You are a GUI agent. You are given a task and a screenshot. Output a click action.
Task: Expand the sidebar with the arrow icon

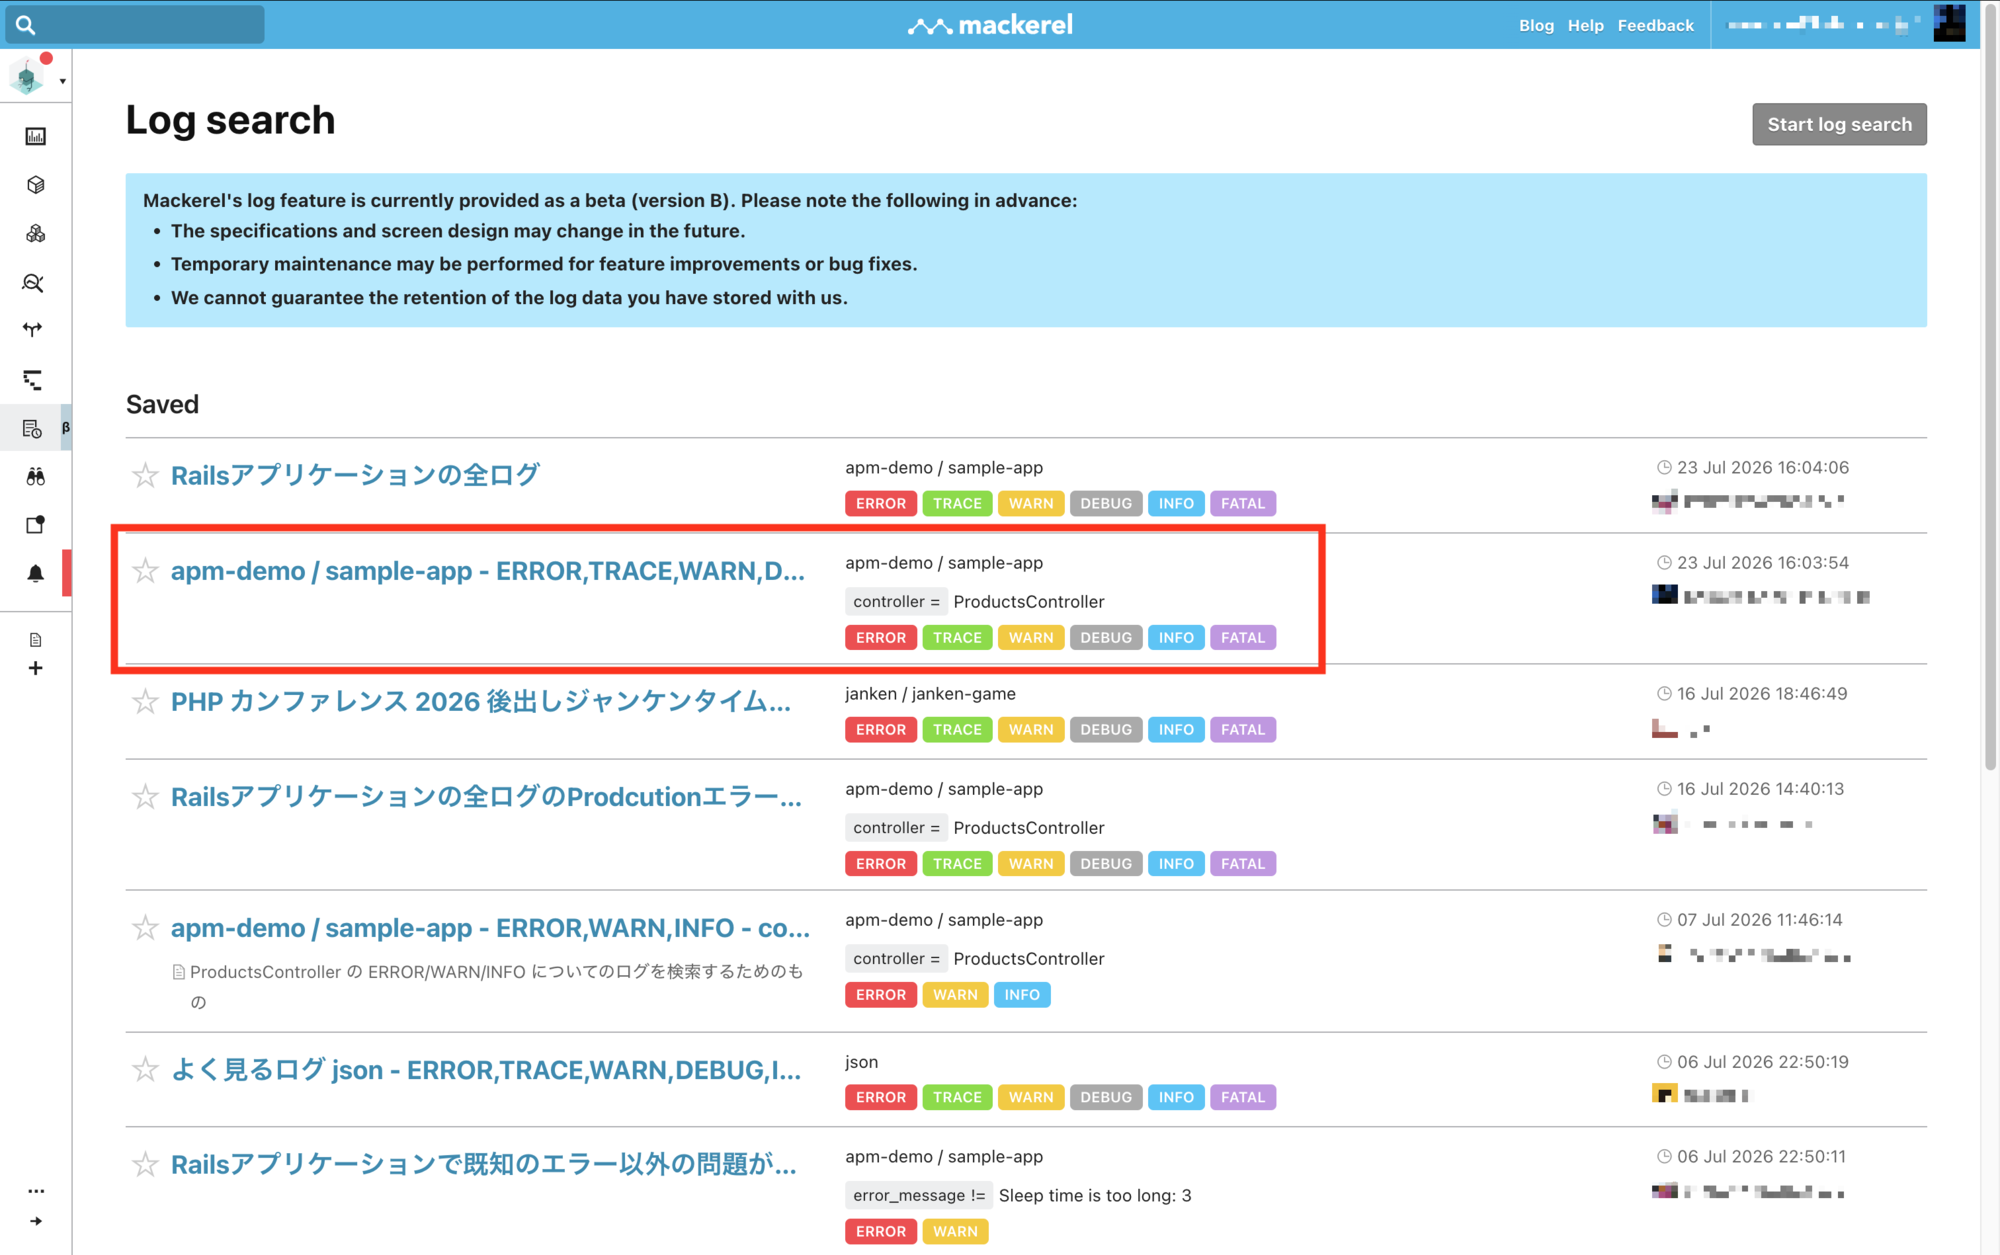(36, 1221)
